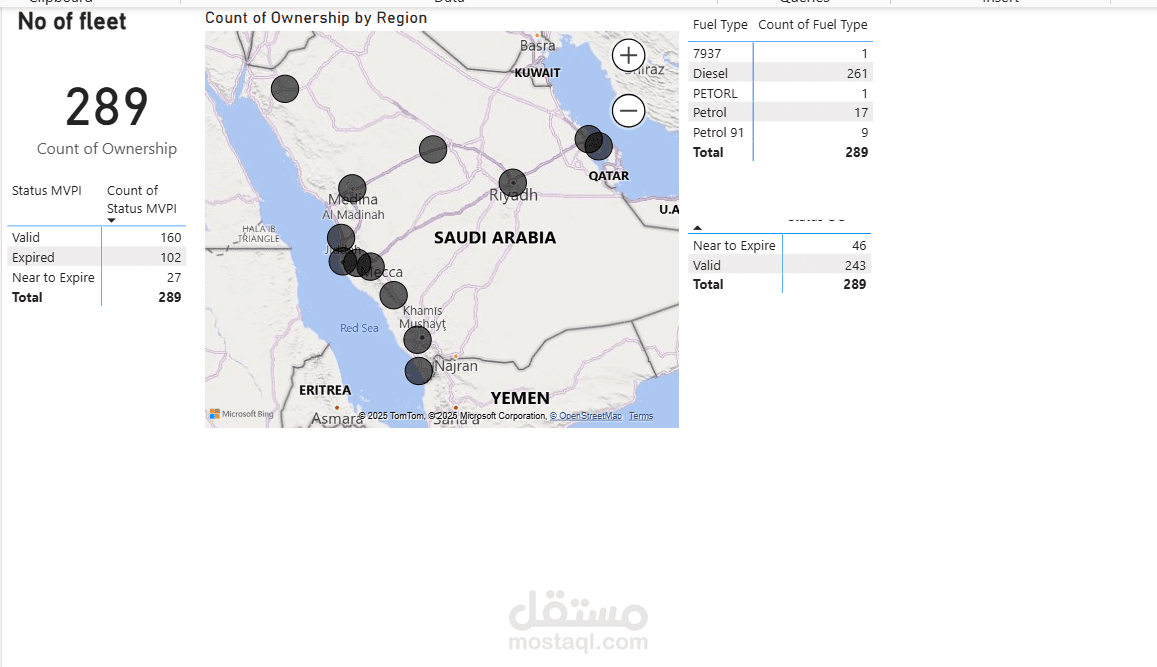Select the 7937 fuel type row

[780, 53]
